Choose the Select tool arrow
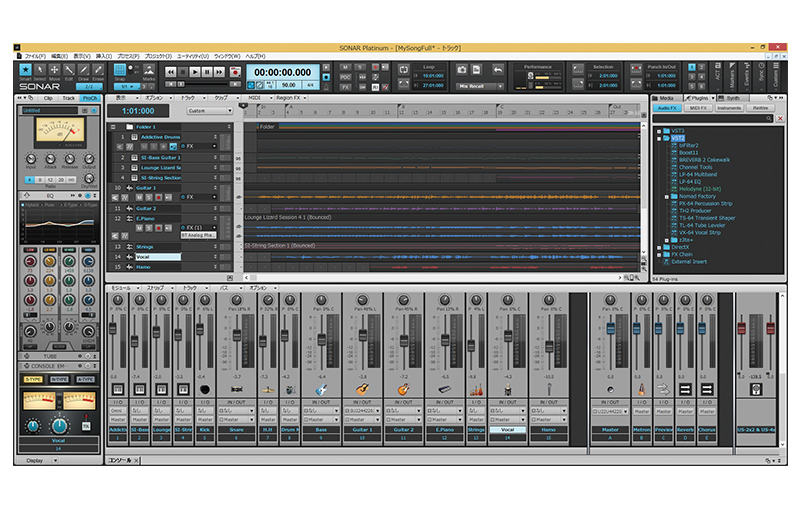Viewport: 799px width, 506px height. pyautogui.click(x=40, y=70)
